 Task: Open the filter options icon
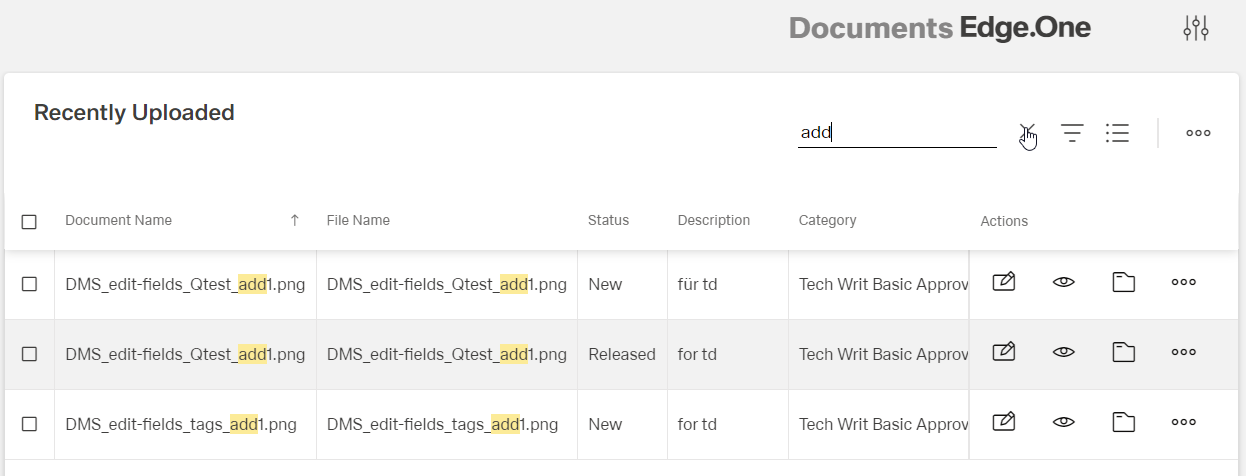click(x=1072, y=133)
